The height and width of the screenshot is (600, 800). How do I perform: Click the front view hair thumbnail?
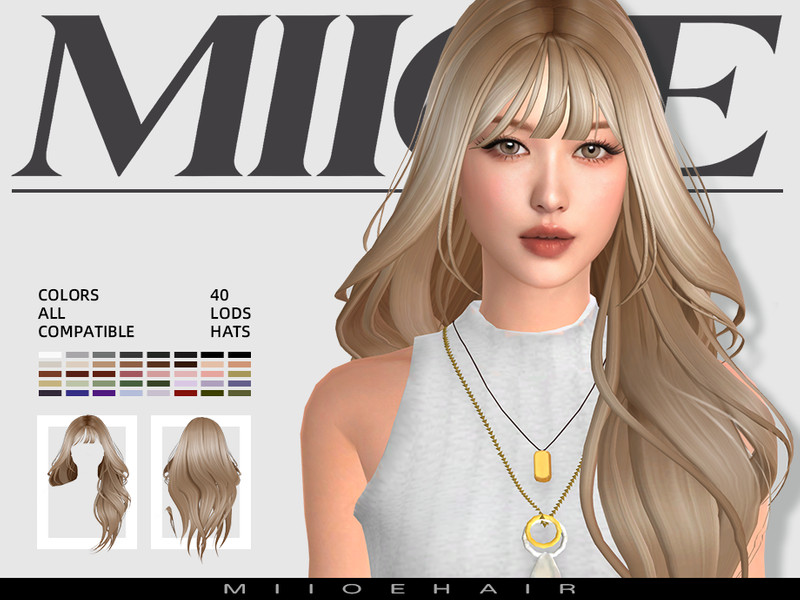[86, 482]
